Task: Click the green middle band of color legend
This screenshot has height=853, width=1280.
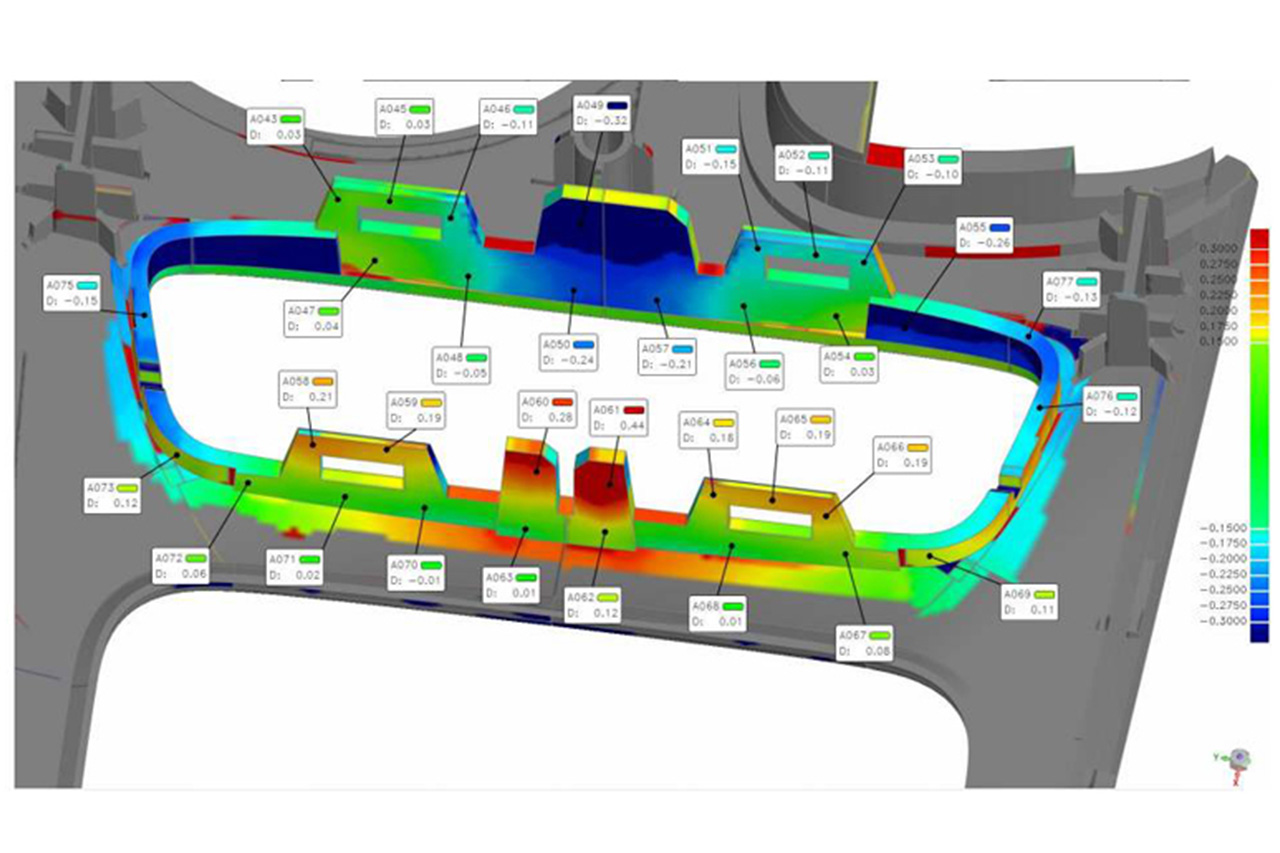Action: pyautogui.click(x=1259, y=435)
